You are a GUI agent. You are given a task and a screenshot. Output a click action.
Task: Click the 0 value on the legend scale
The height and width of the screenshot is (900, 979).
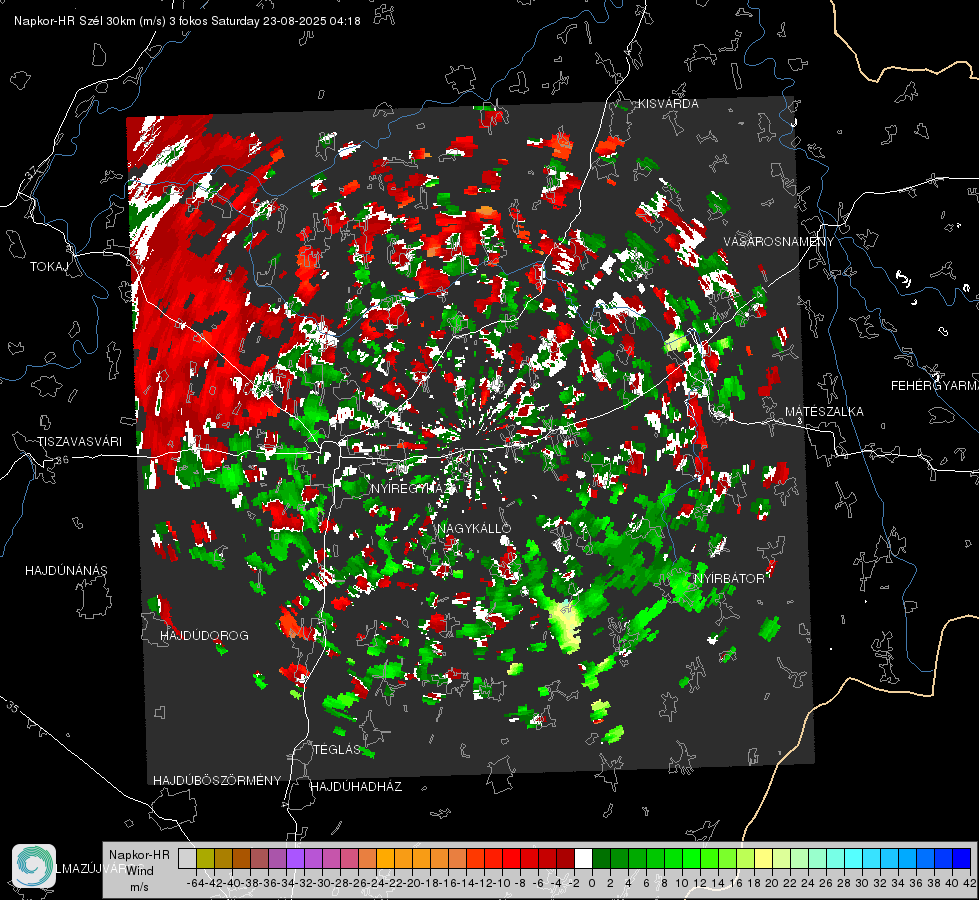pos(592,883)
